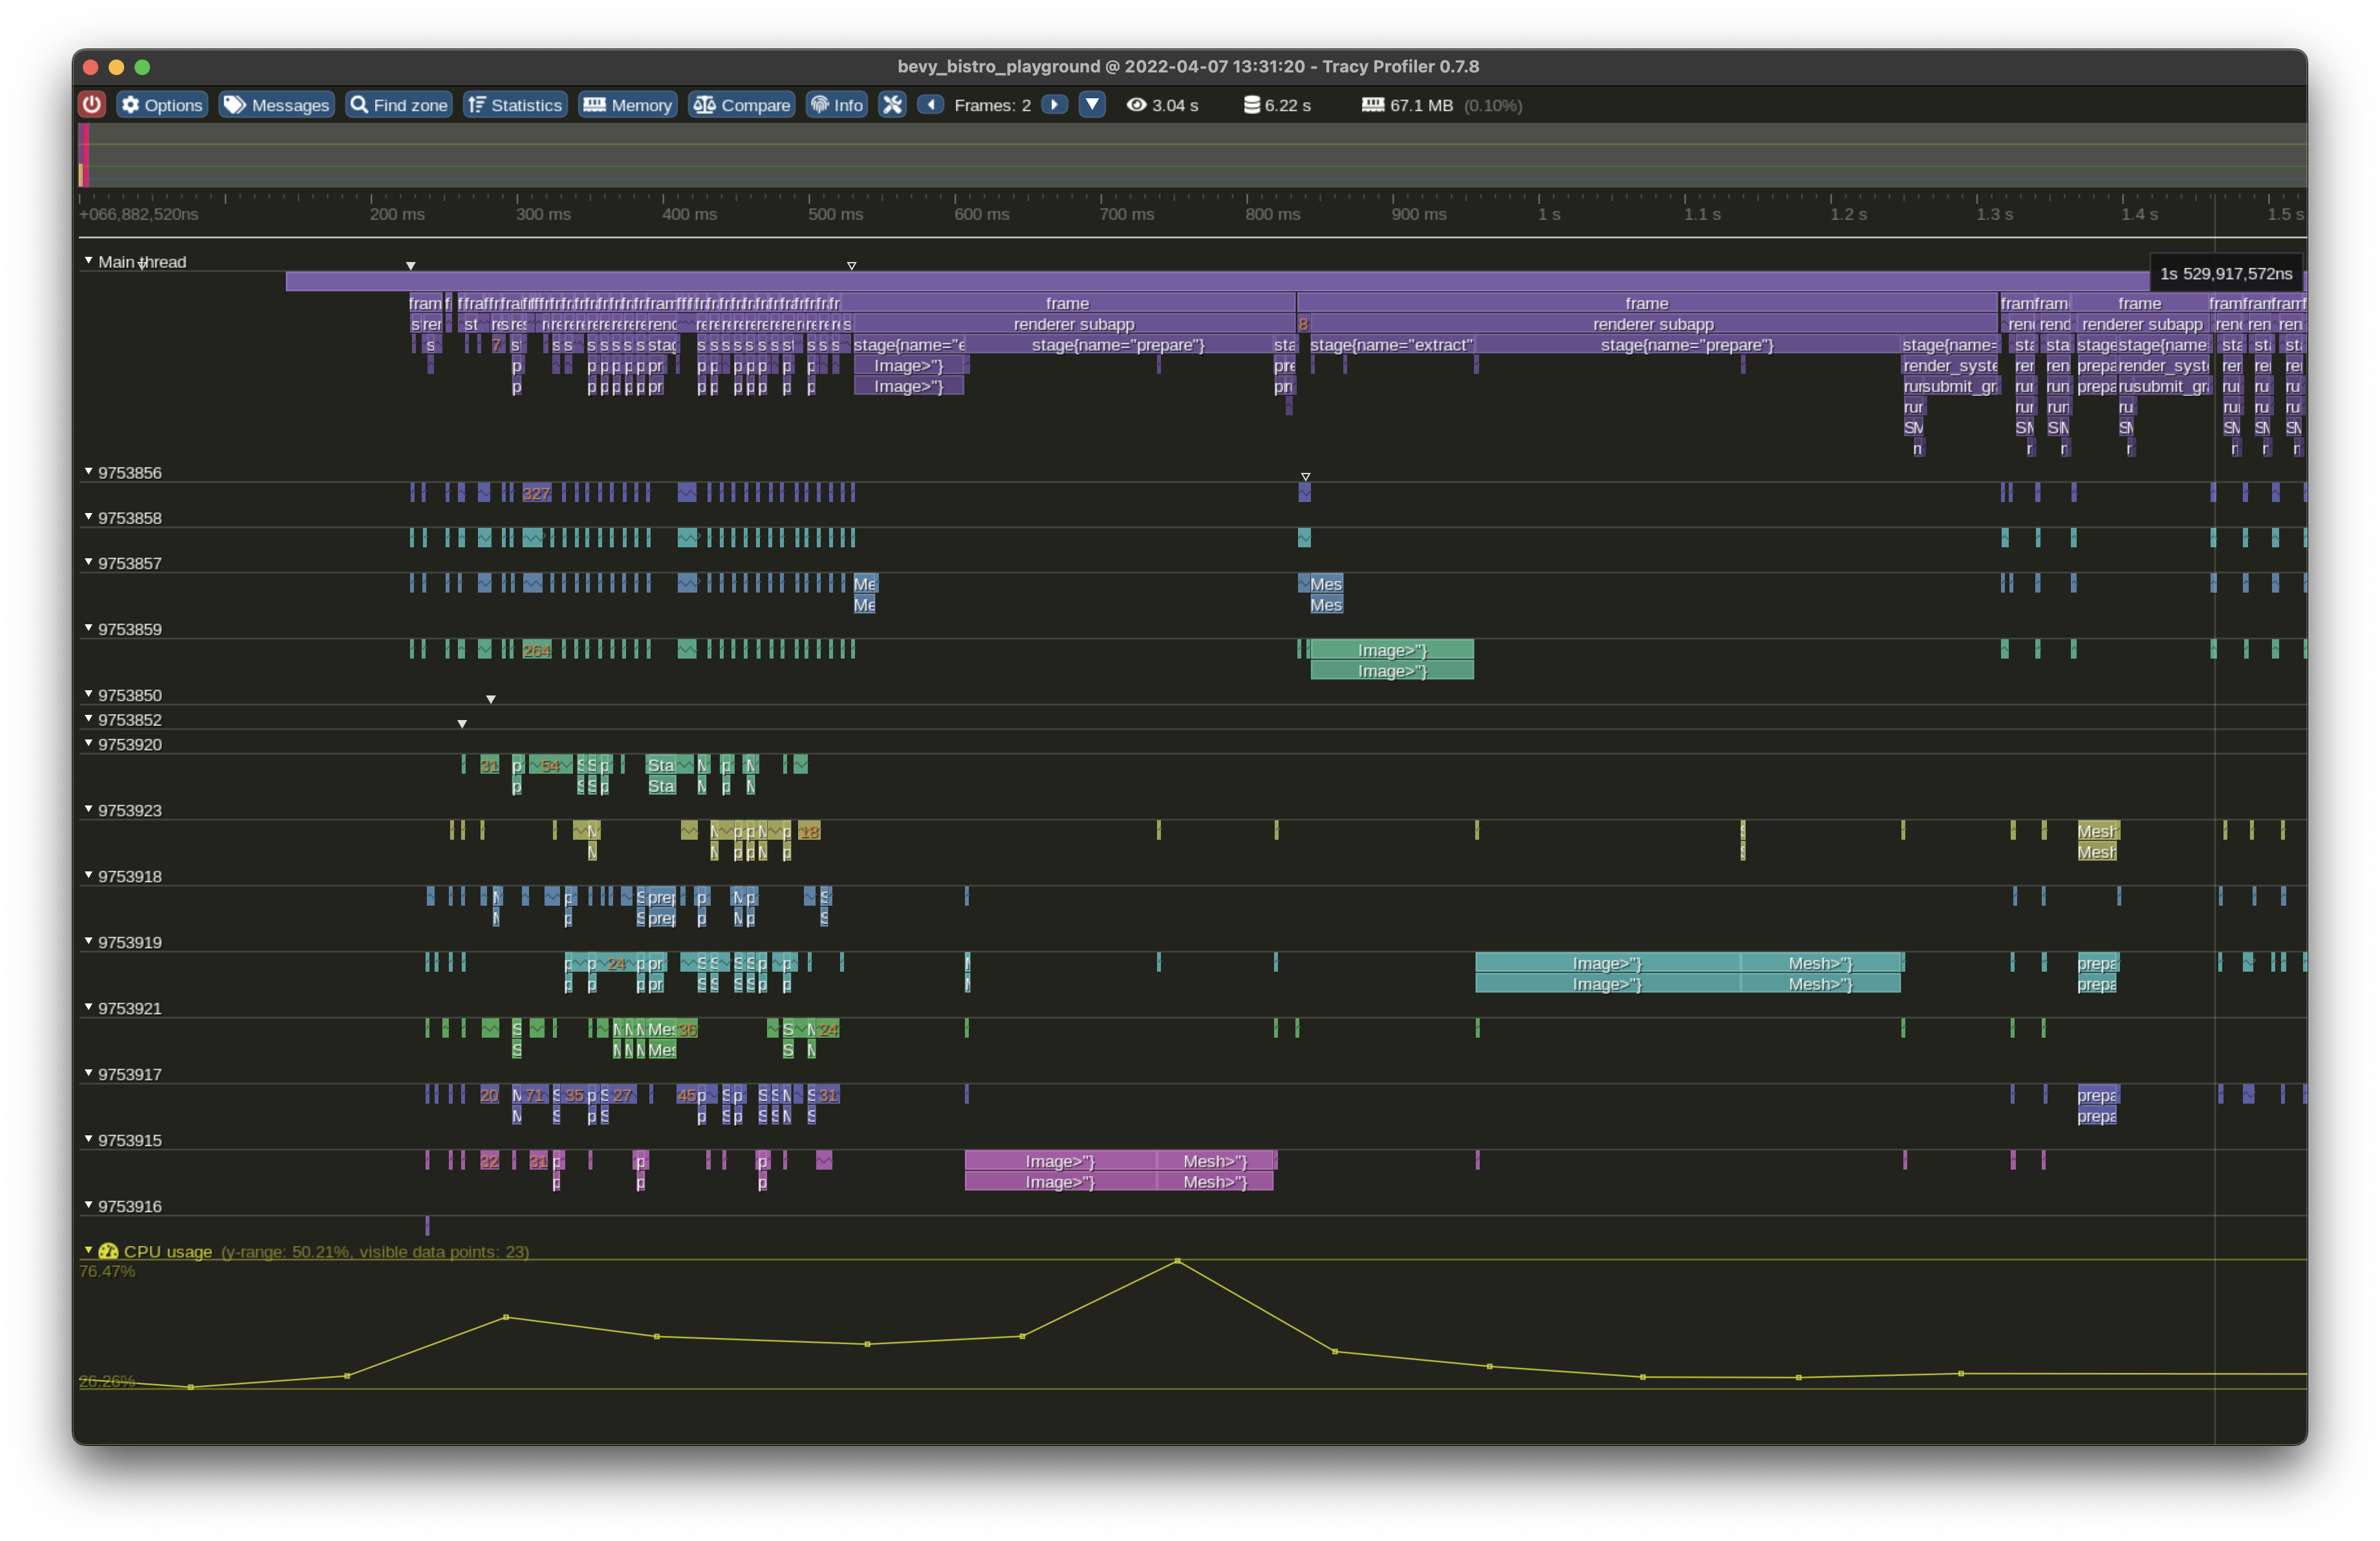Select the CPU usage plot label
2380x1541 pixels.
click(x=168, y=1252)
